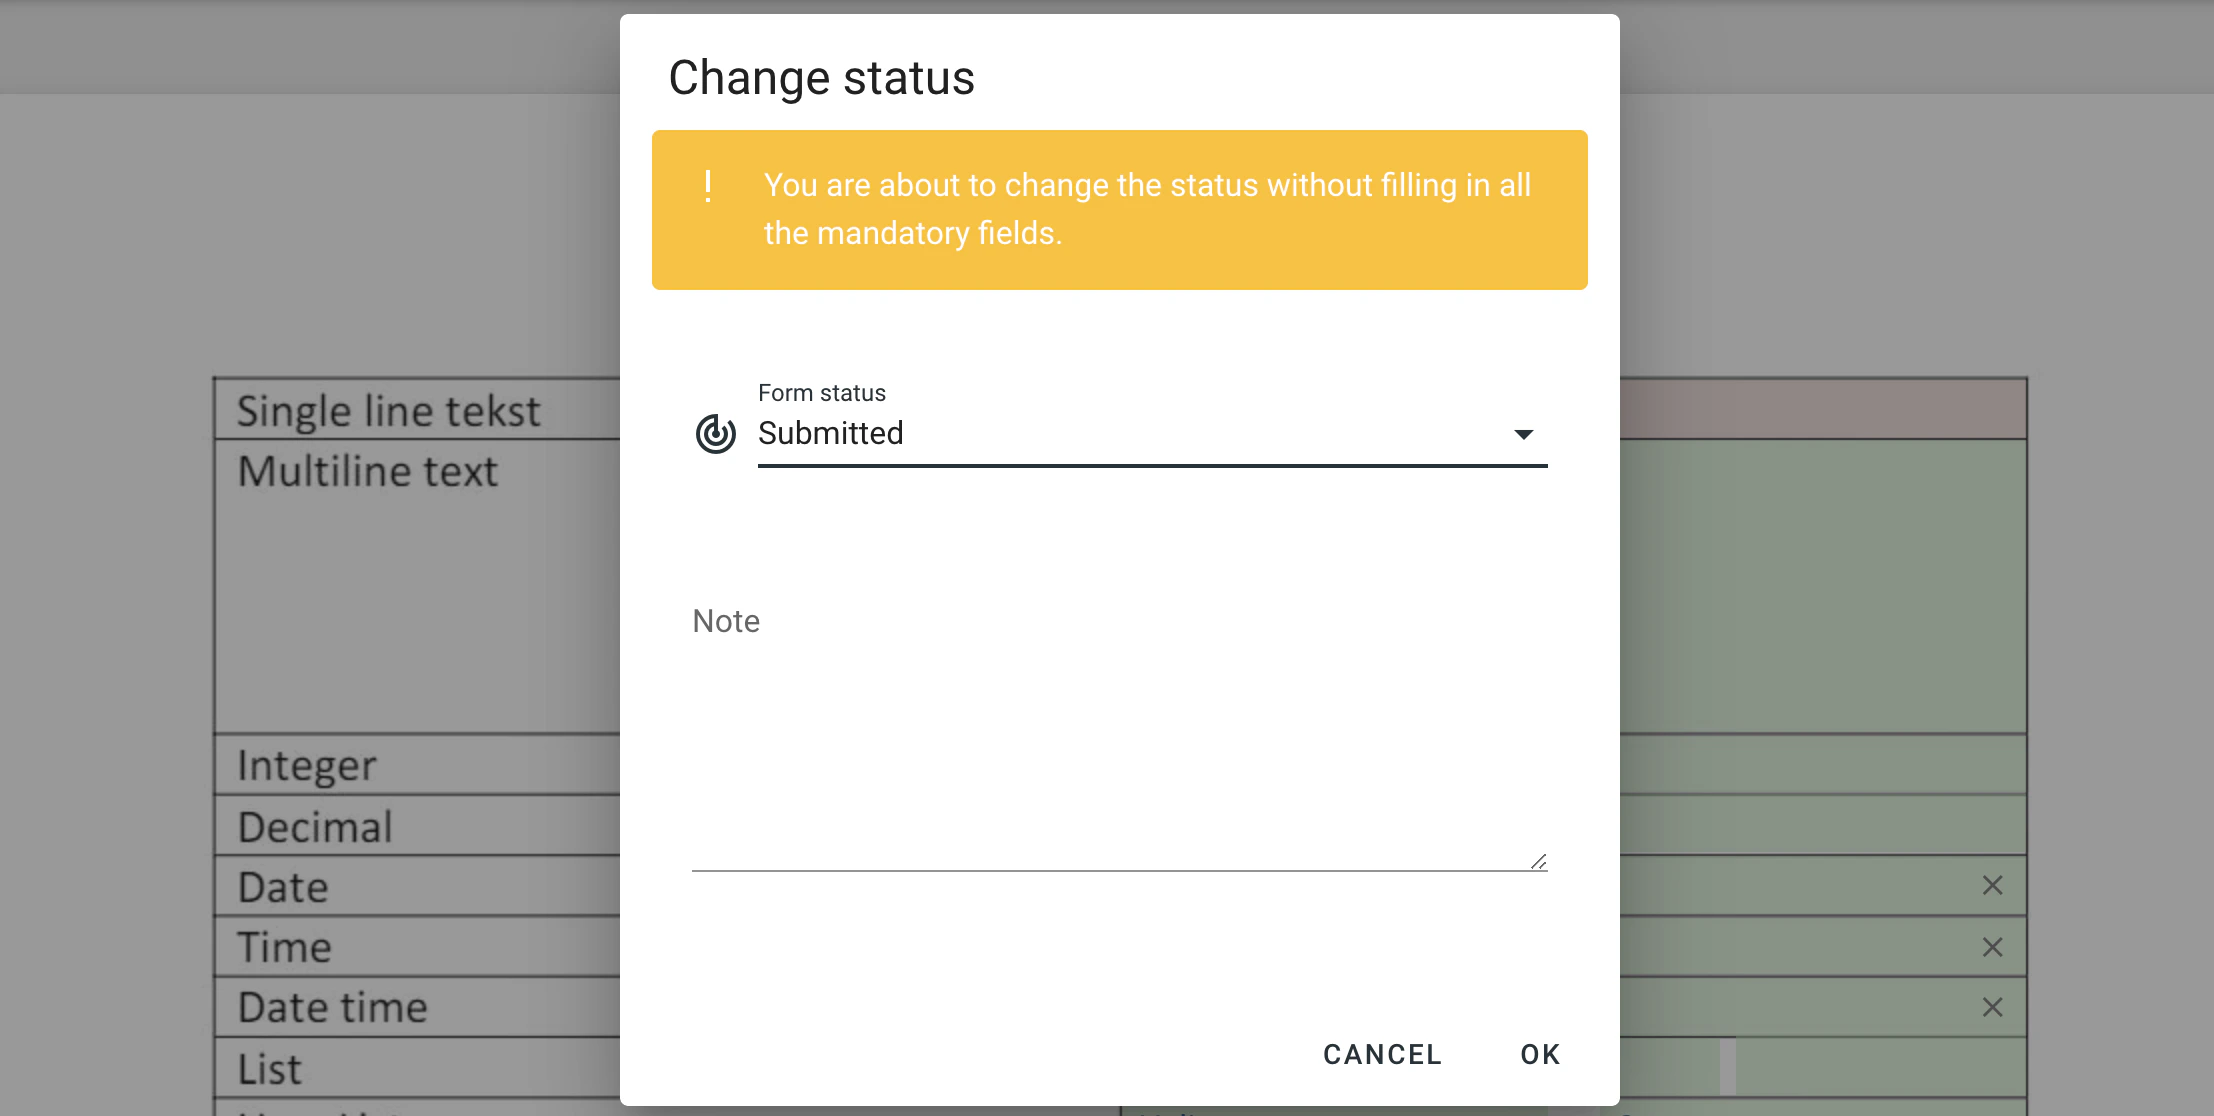The height and width of the screenshot is (1116, 2214).
Task: Click the Multiline text field label
Action: tap(369, 470)
